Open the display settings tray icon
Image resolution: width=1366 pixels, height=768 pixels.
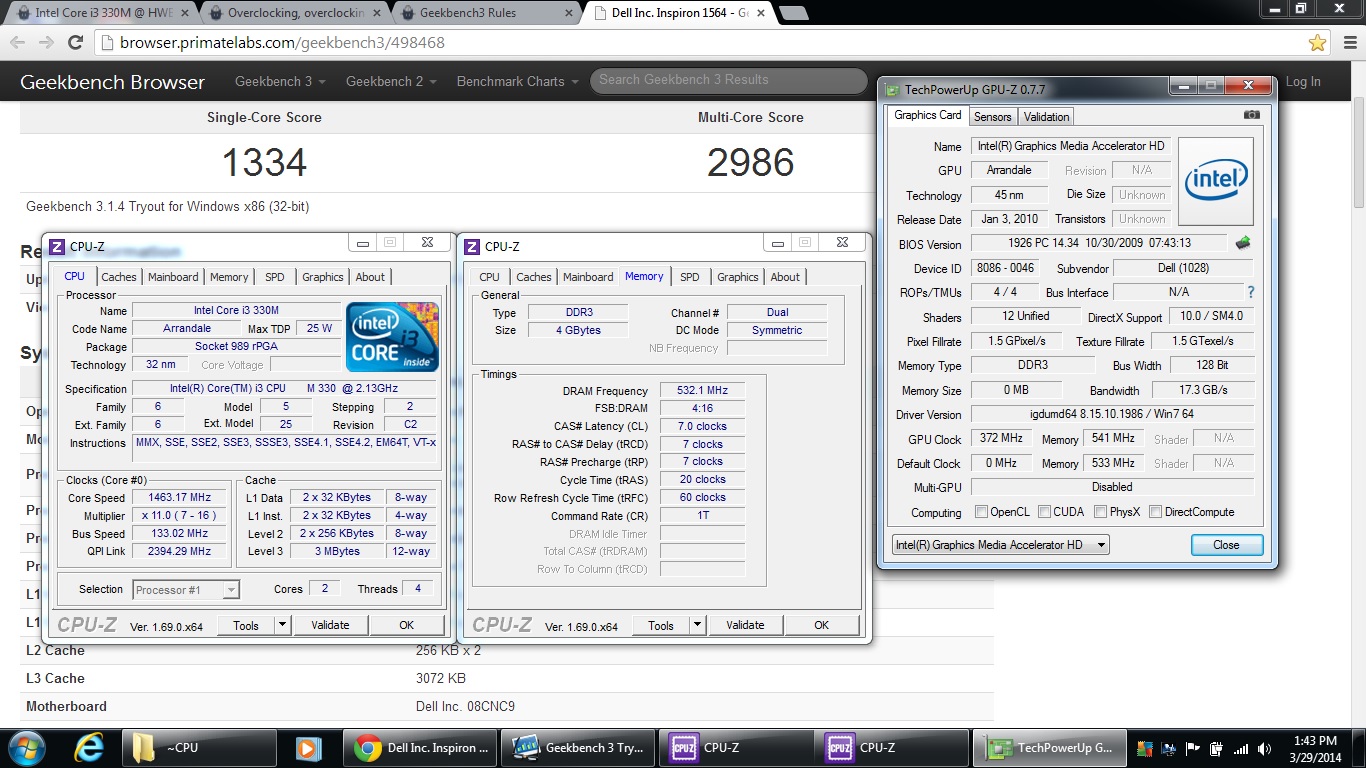pyautogui.click(x=1169, y=749)
